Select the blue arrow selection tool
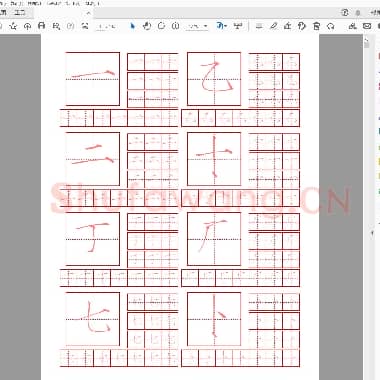This screenshot has width=380, height=380. pos(133,26)
